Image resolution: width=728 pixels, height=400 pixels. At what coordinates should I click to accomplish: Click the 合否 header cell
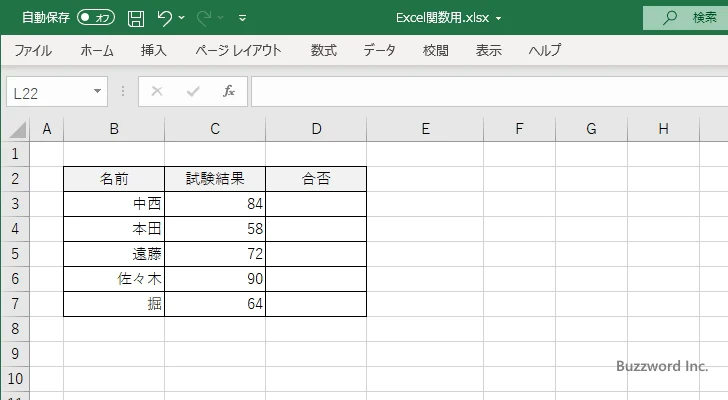[x=316, y=179]
